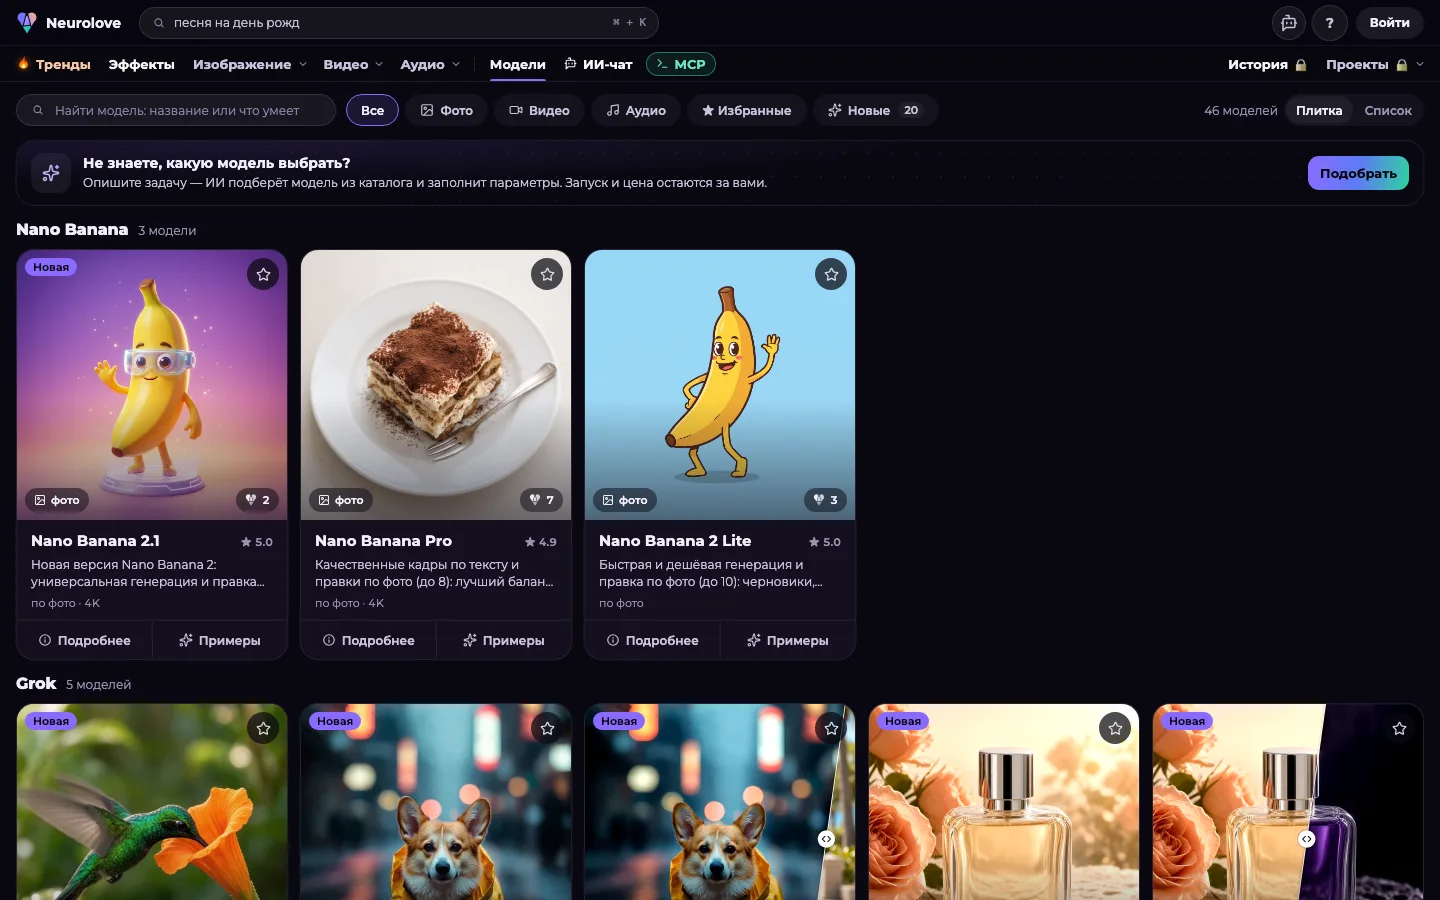Select the Все filter chip
1440x900 pixels.
tap(372, 110)
